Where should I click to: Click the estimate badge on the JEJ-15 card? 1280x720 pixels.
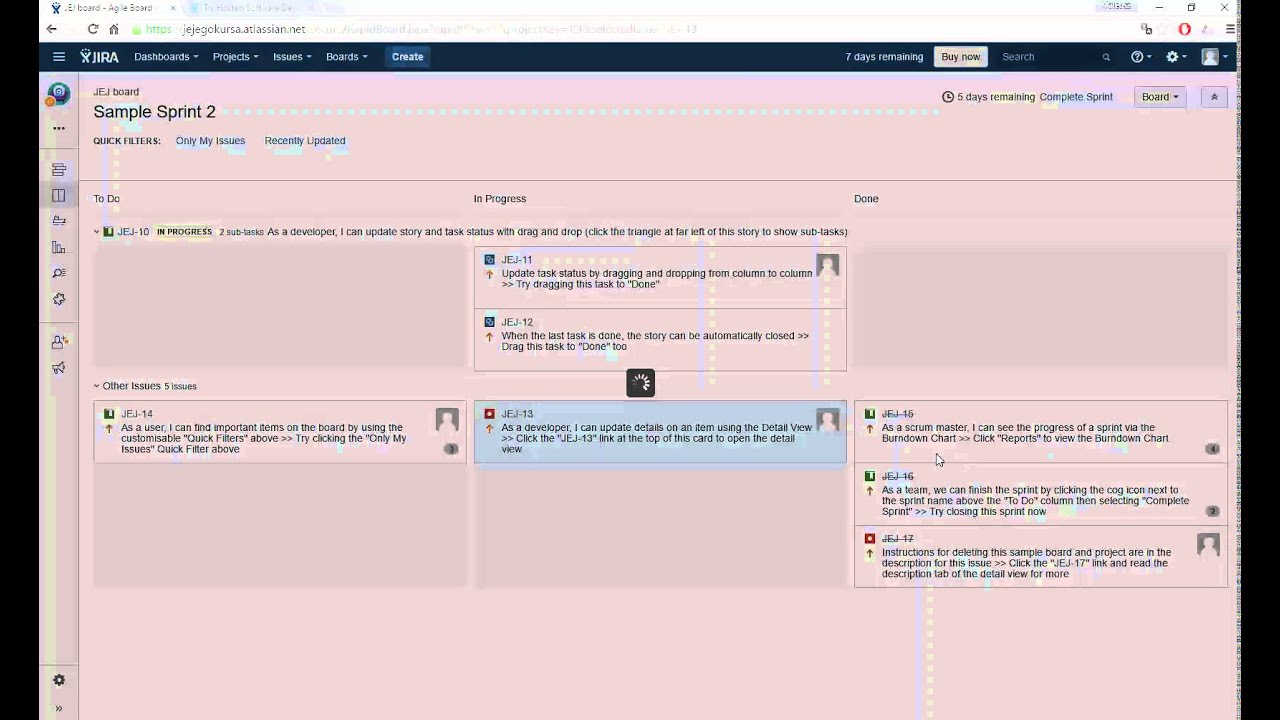tap(1212, 449)
